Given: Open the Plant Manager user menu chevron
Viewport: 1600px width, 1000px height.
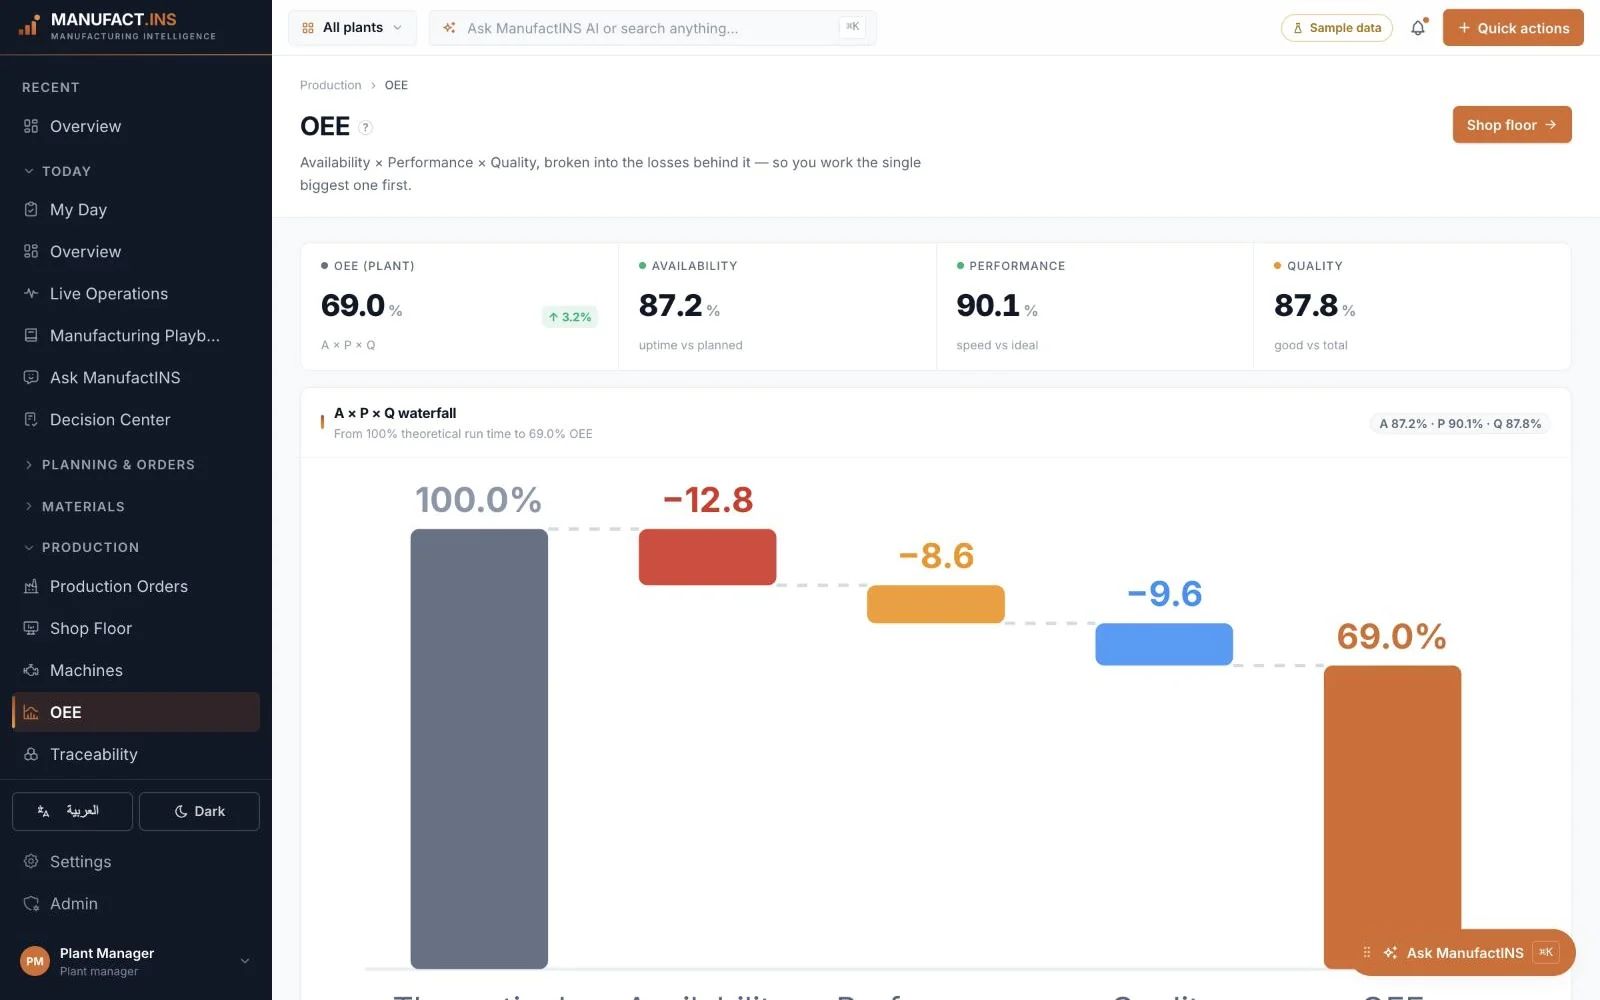Looking at the screenshot, I should point(245,961).
